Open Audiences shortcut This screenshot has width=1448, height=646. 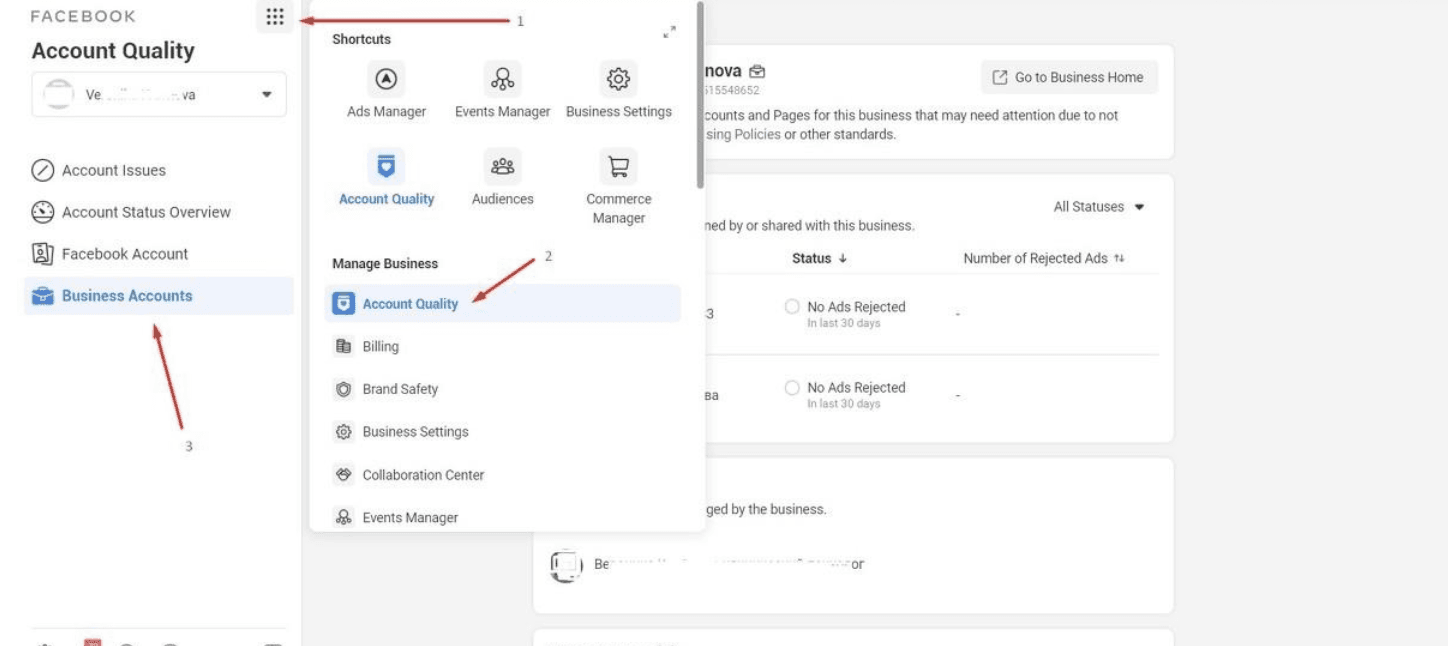tap(503, 178)
